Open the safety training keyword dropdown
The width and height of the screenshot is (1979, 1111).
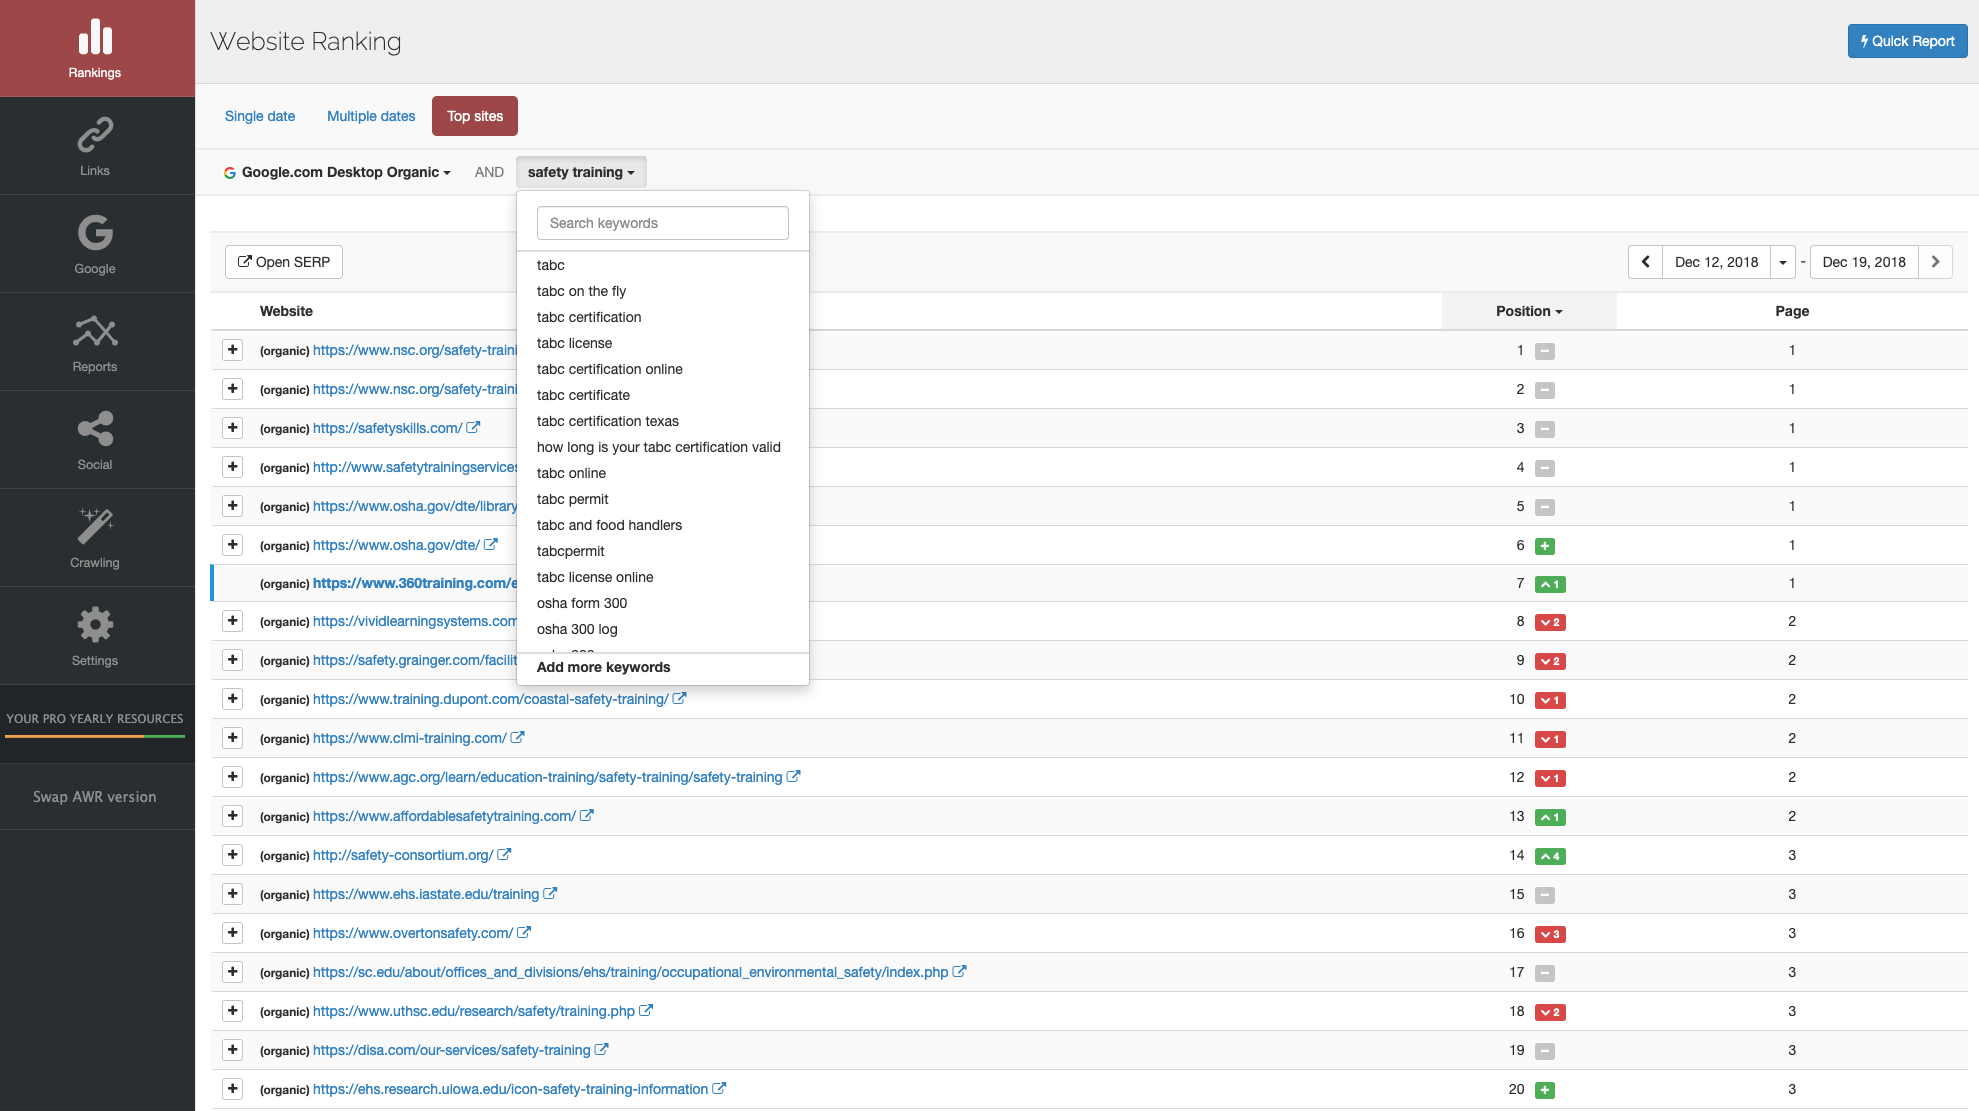click(581, 171)
